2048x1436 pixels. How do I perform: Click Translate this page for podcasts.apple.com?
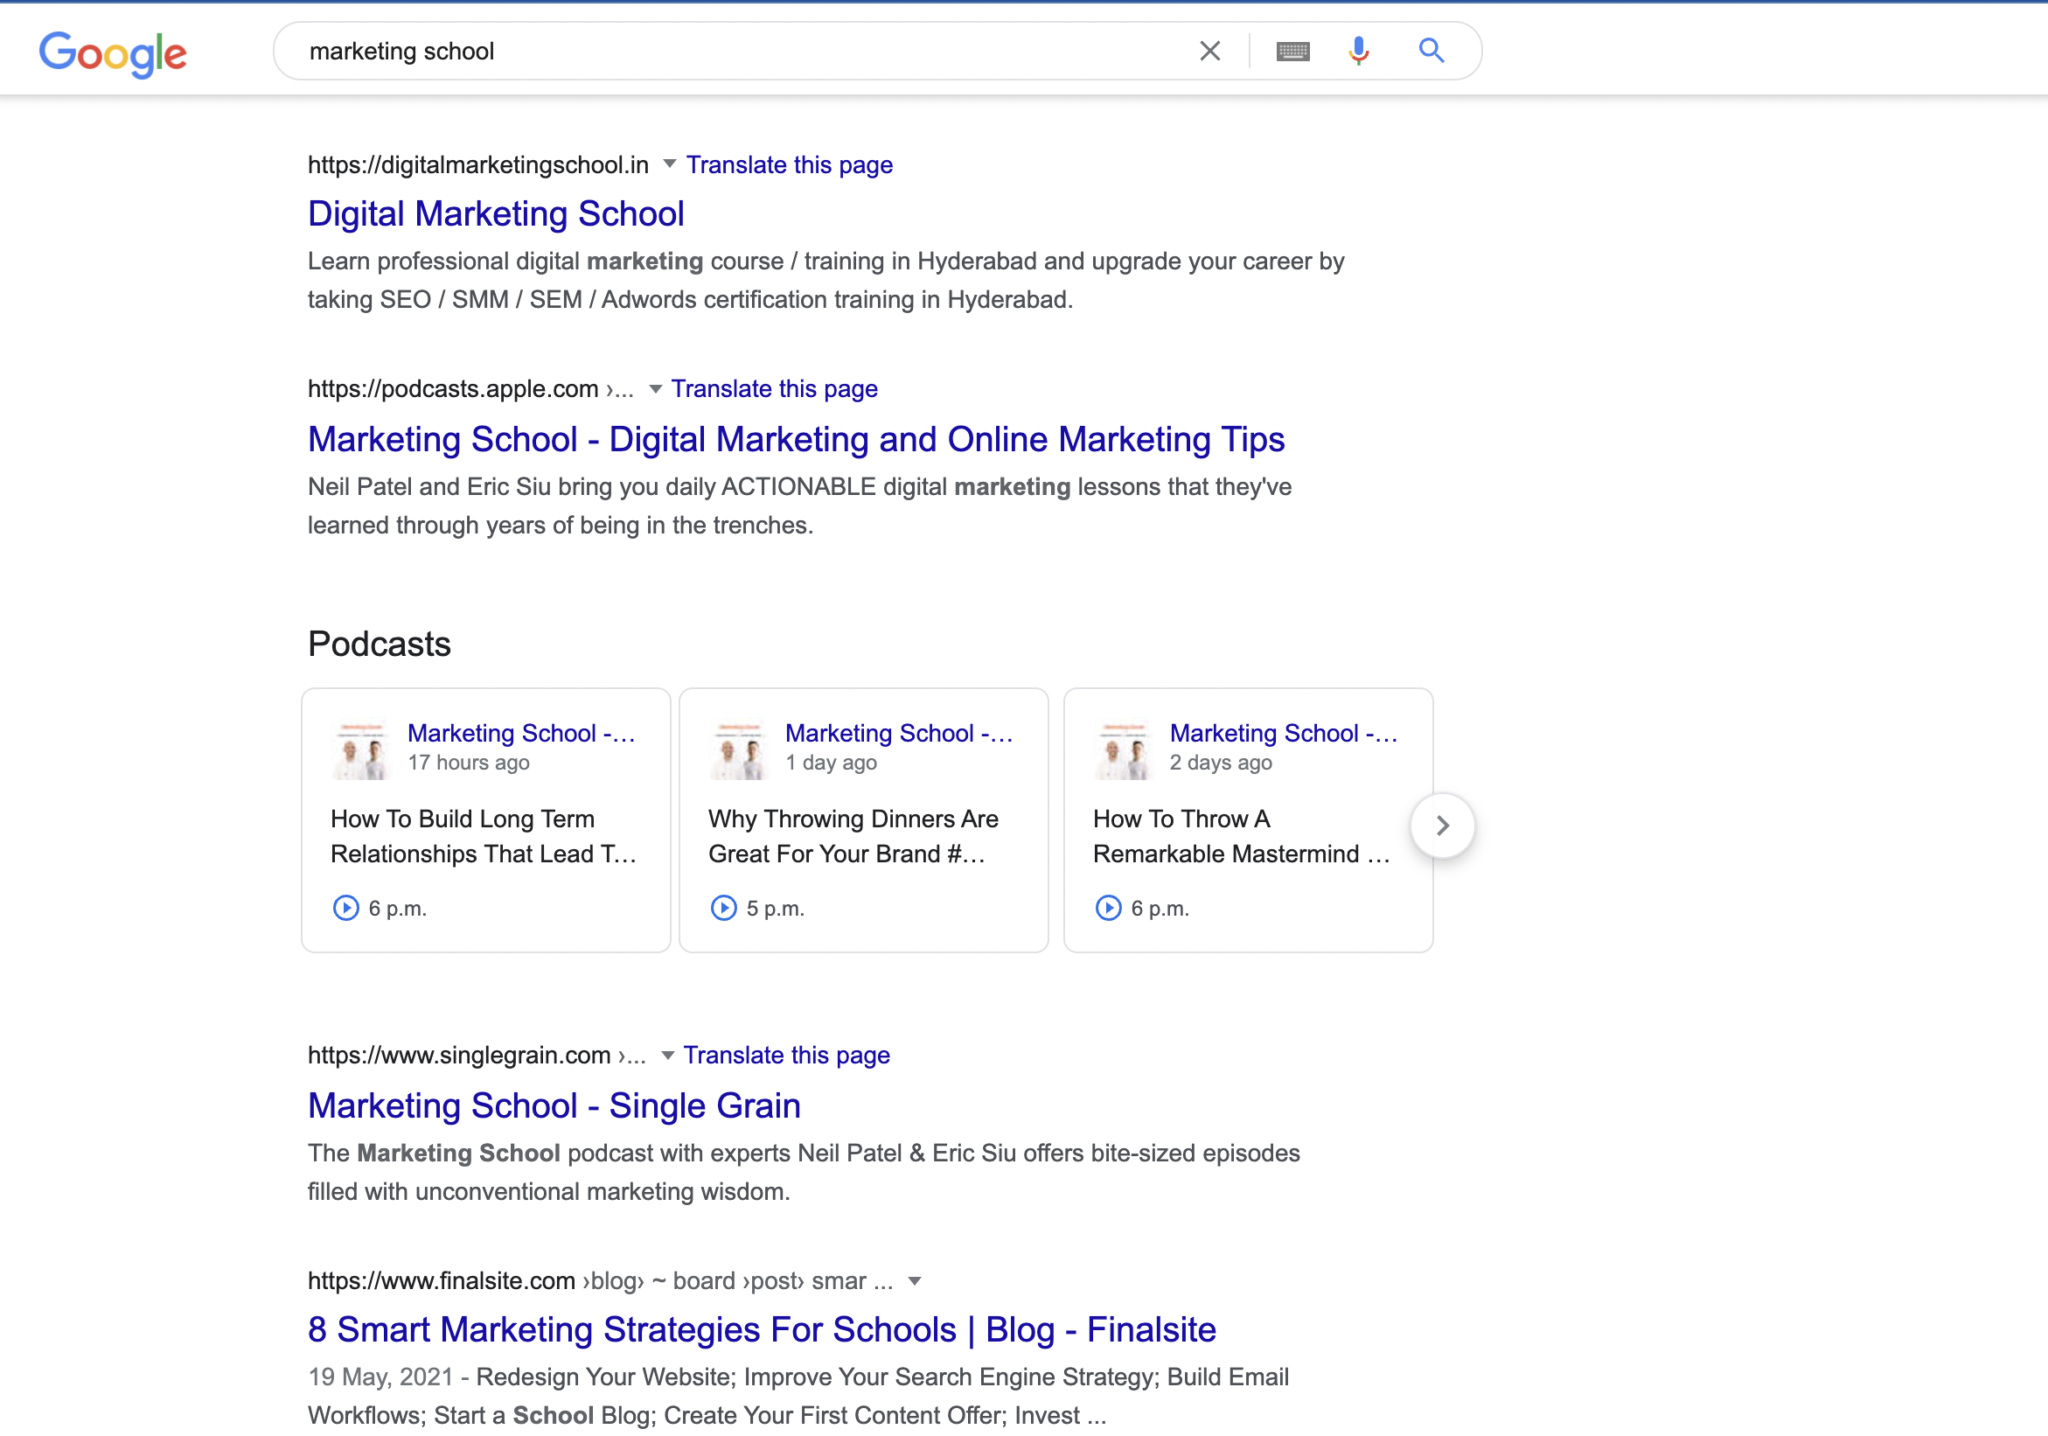pos(774,389)
